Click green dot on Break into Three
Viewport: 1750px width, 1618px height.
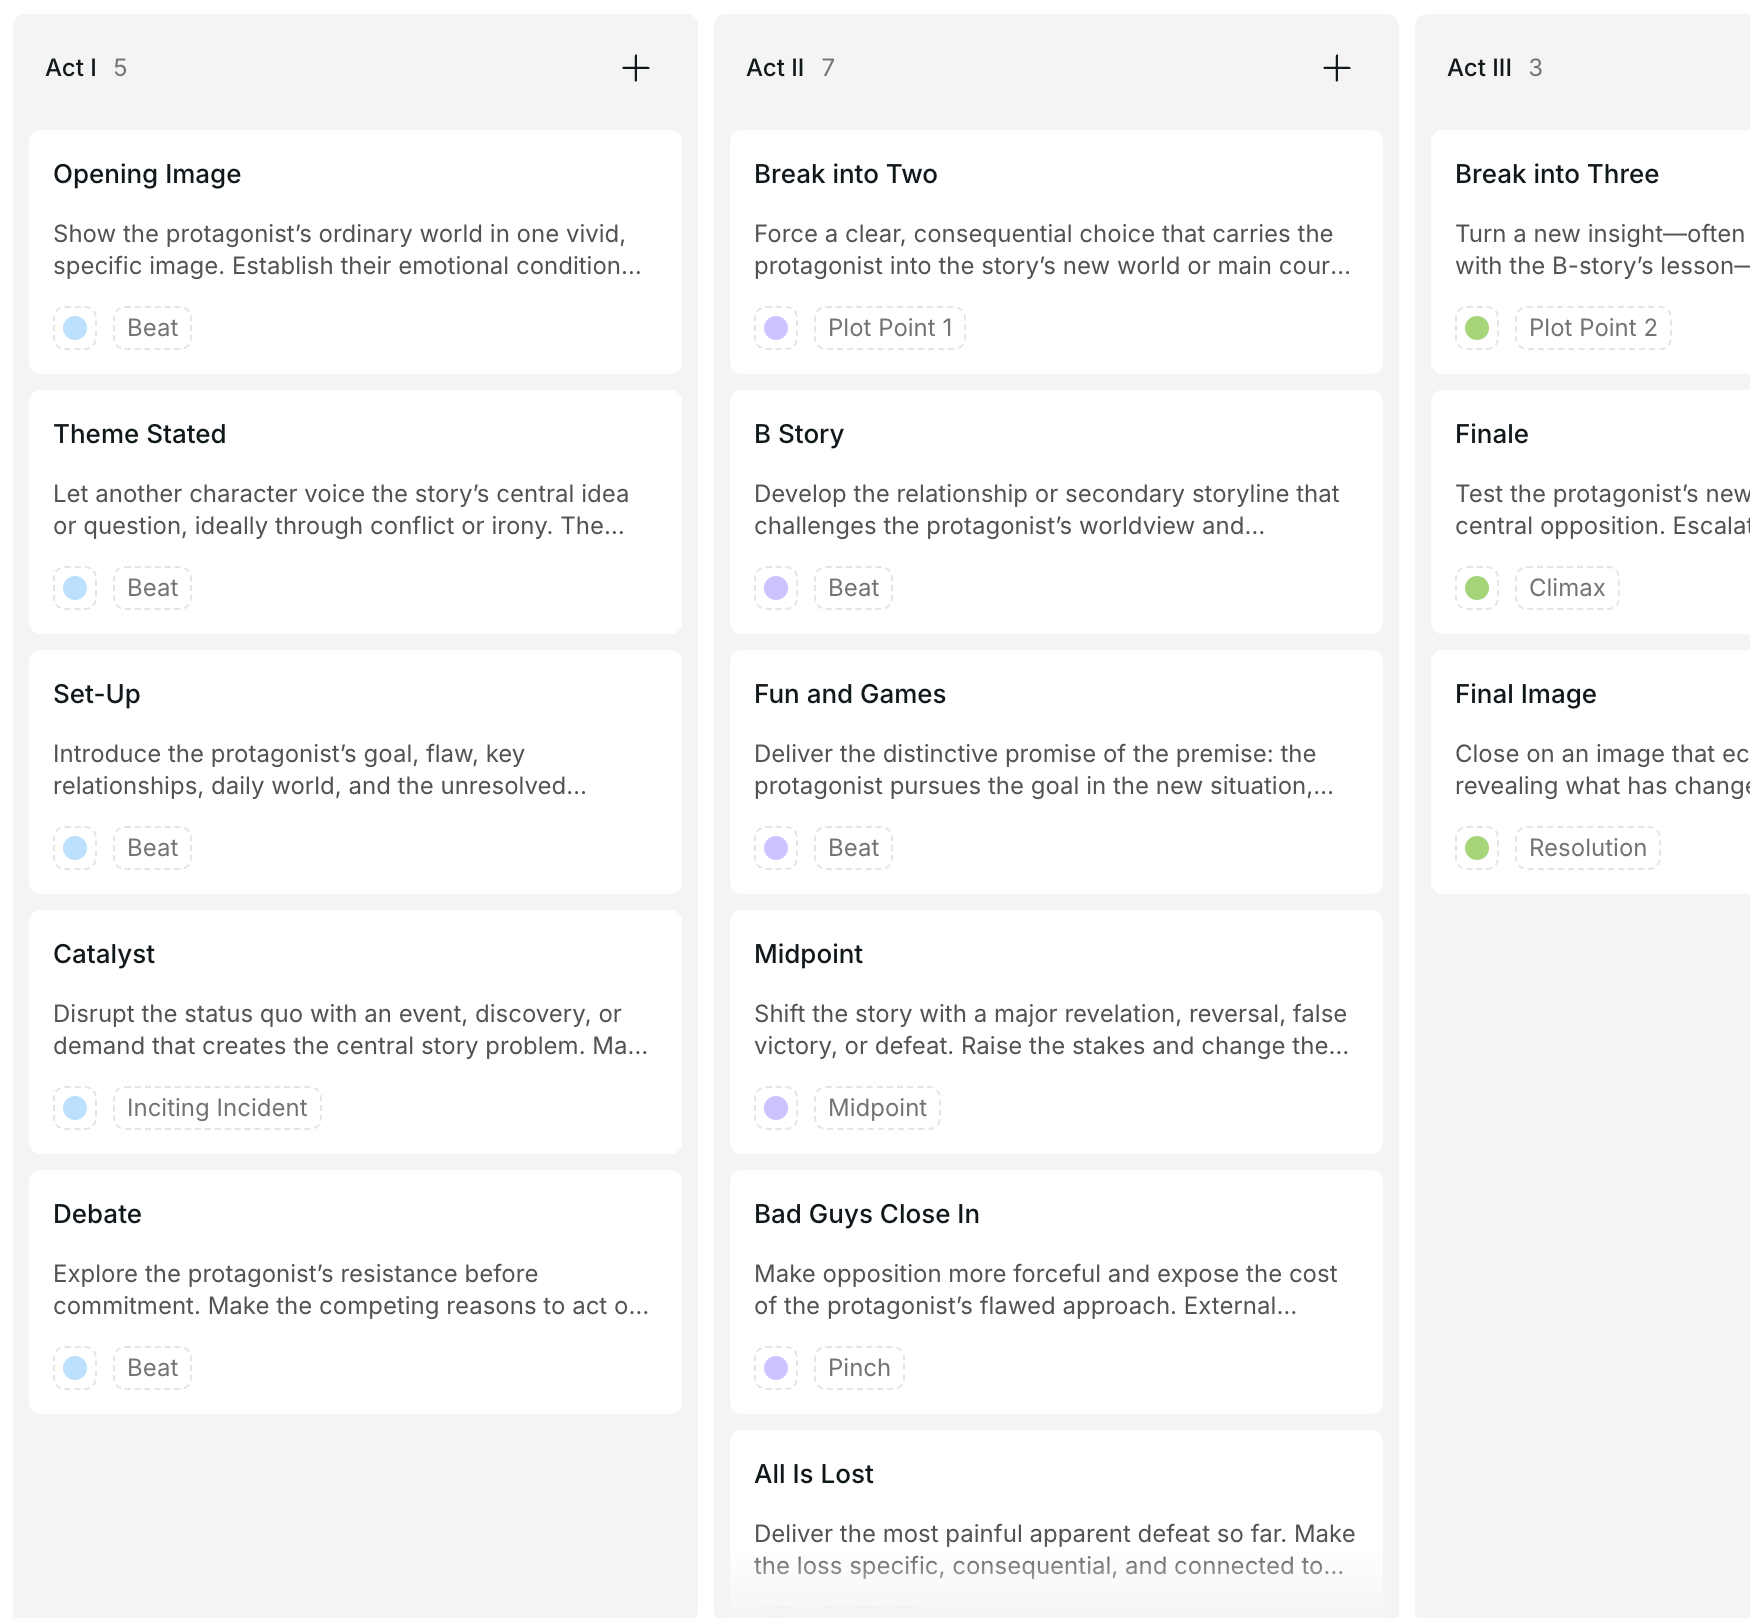1477,328
